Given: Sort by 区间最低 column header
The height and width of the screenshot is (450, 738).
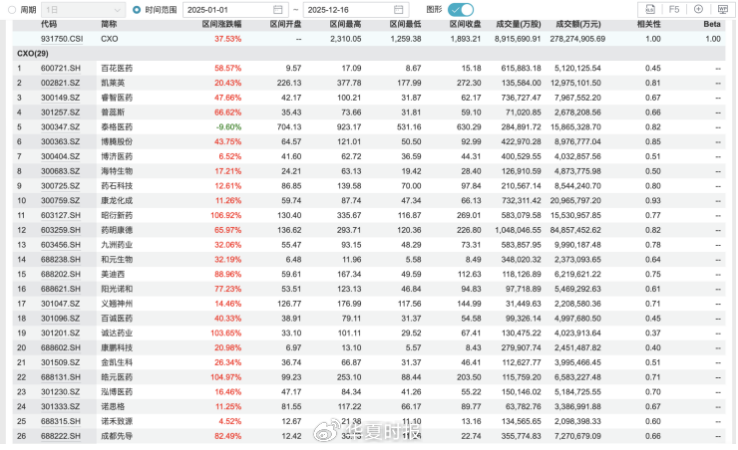Looking at the screenshot, I should point(405,24).
